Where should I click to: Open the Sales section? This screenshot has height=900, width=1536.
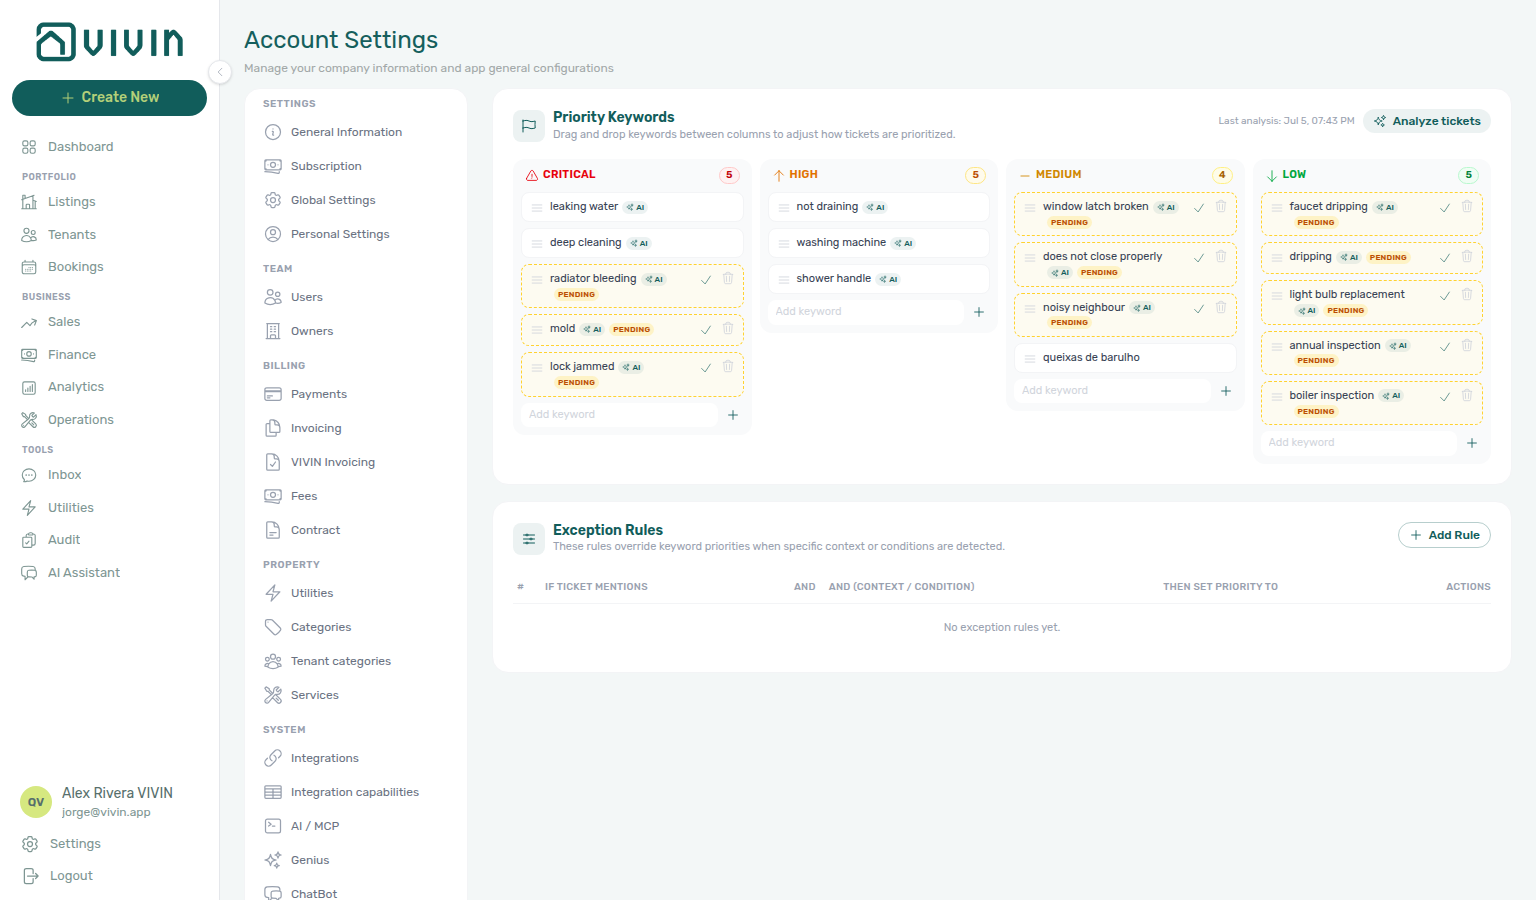[64, 322]
